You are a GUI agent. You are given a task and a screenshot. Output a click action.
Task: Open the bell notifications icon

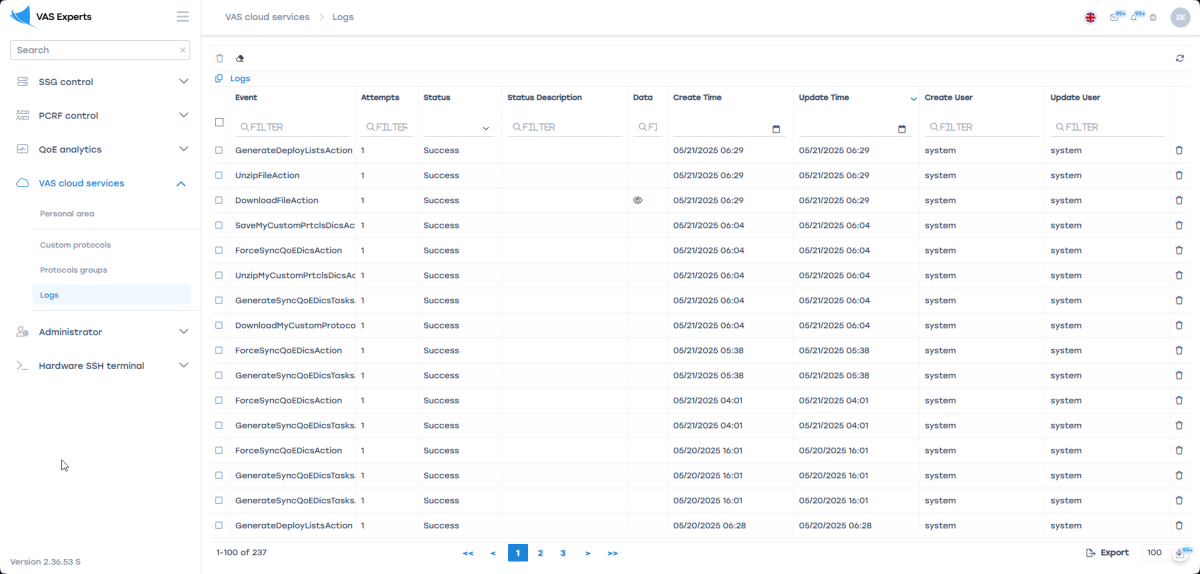pyautogui.click(x=1134, y=17)
